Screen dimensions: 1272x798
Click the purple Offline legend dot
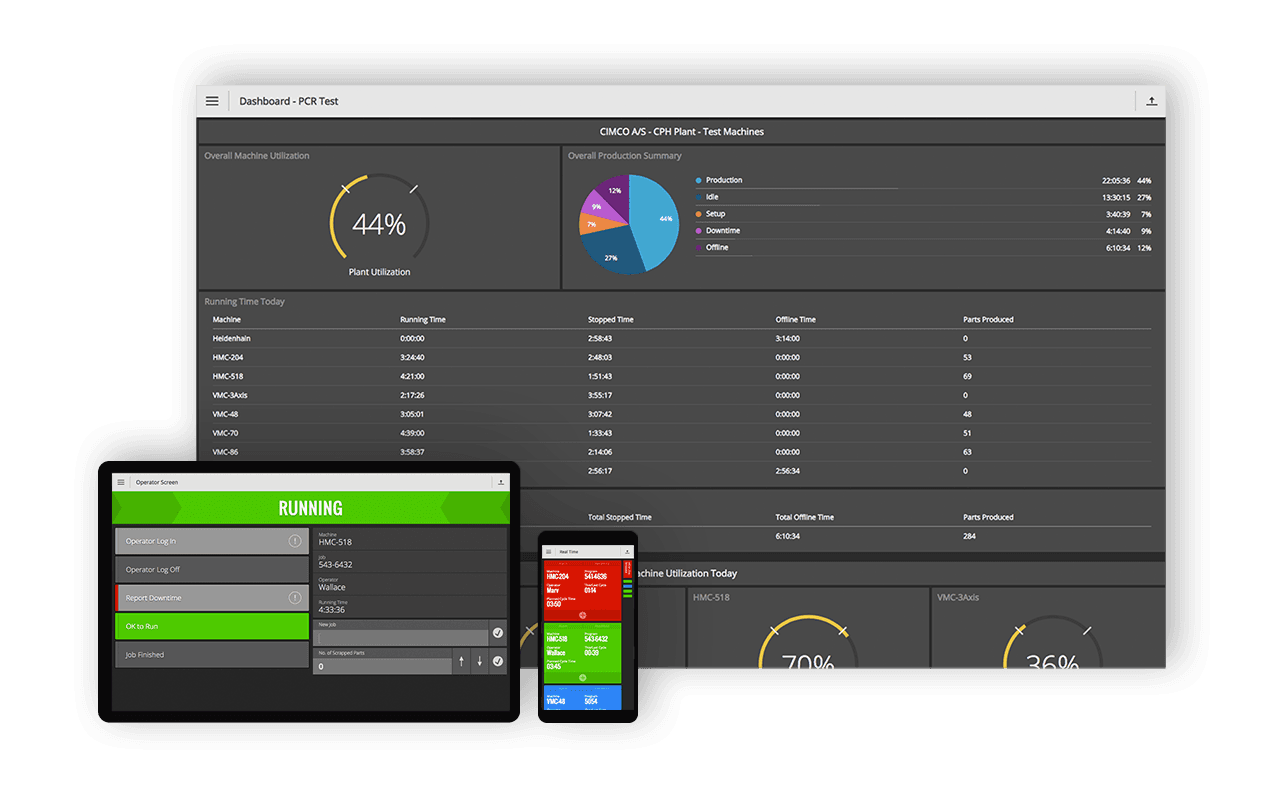coord(698,247)
